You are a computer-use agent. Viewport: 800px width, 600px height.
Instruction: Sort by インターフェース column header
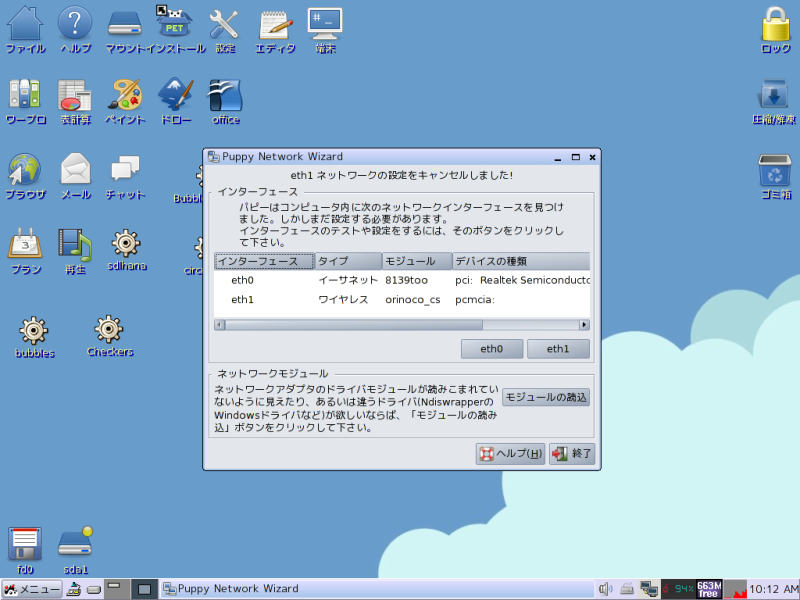264,261
